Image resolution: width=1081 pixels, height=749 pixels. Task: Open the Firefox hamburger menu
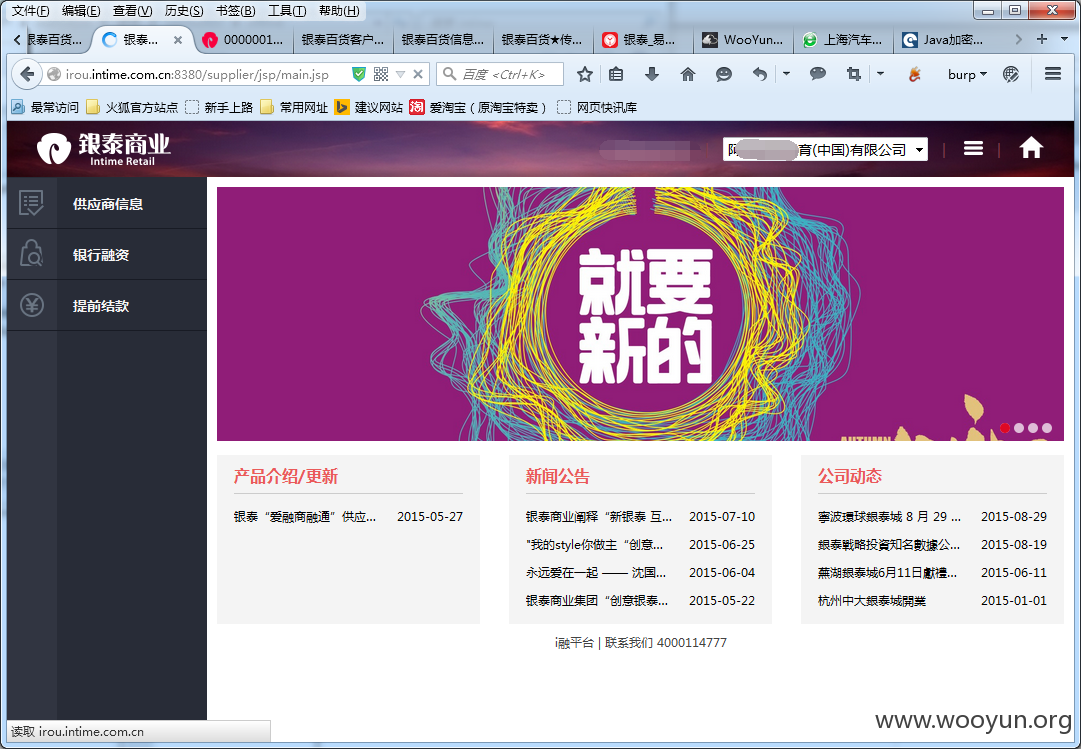[x=1053, y=74]
